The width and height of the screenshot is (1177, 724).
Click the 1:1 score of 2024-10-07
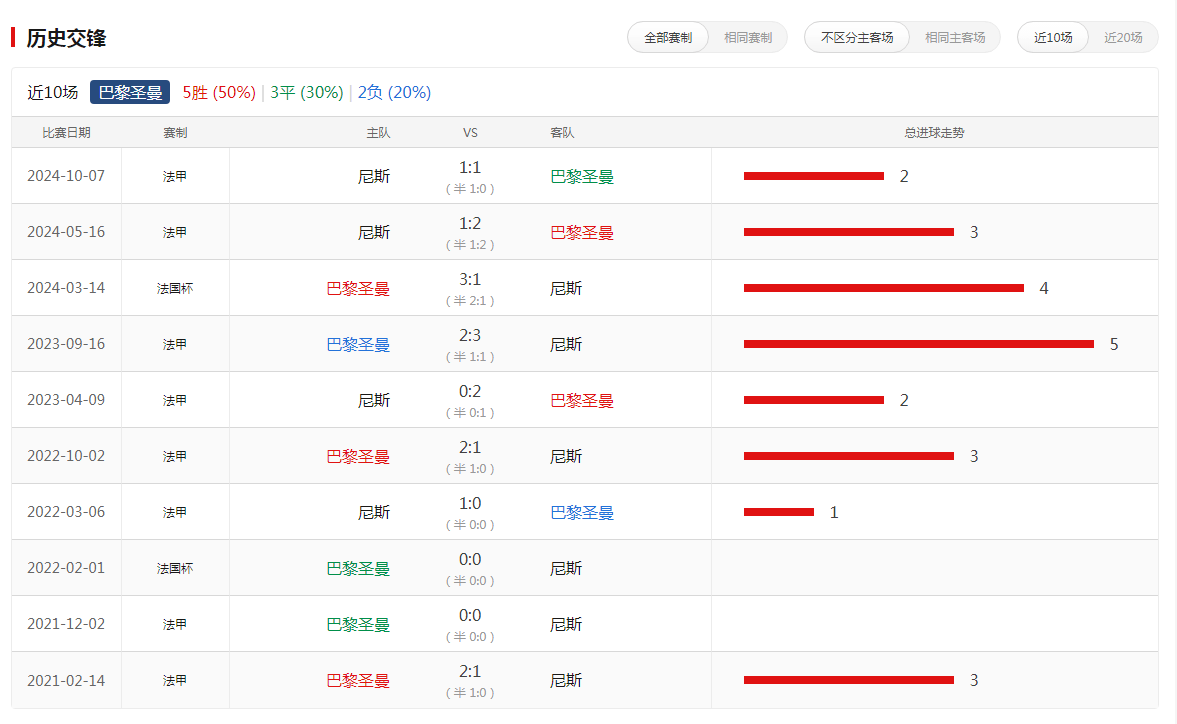[x=470, y=167]
